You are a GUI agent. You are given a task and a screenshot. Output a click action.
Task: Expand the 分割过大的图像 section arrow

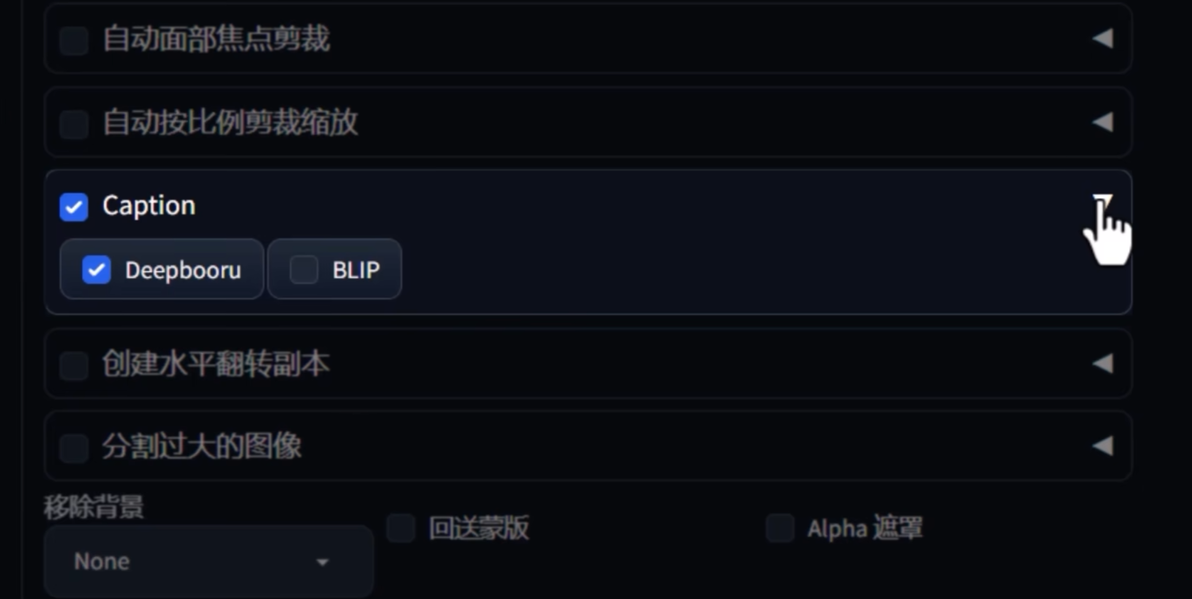click(x=1103, y=445)
